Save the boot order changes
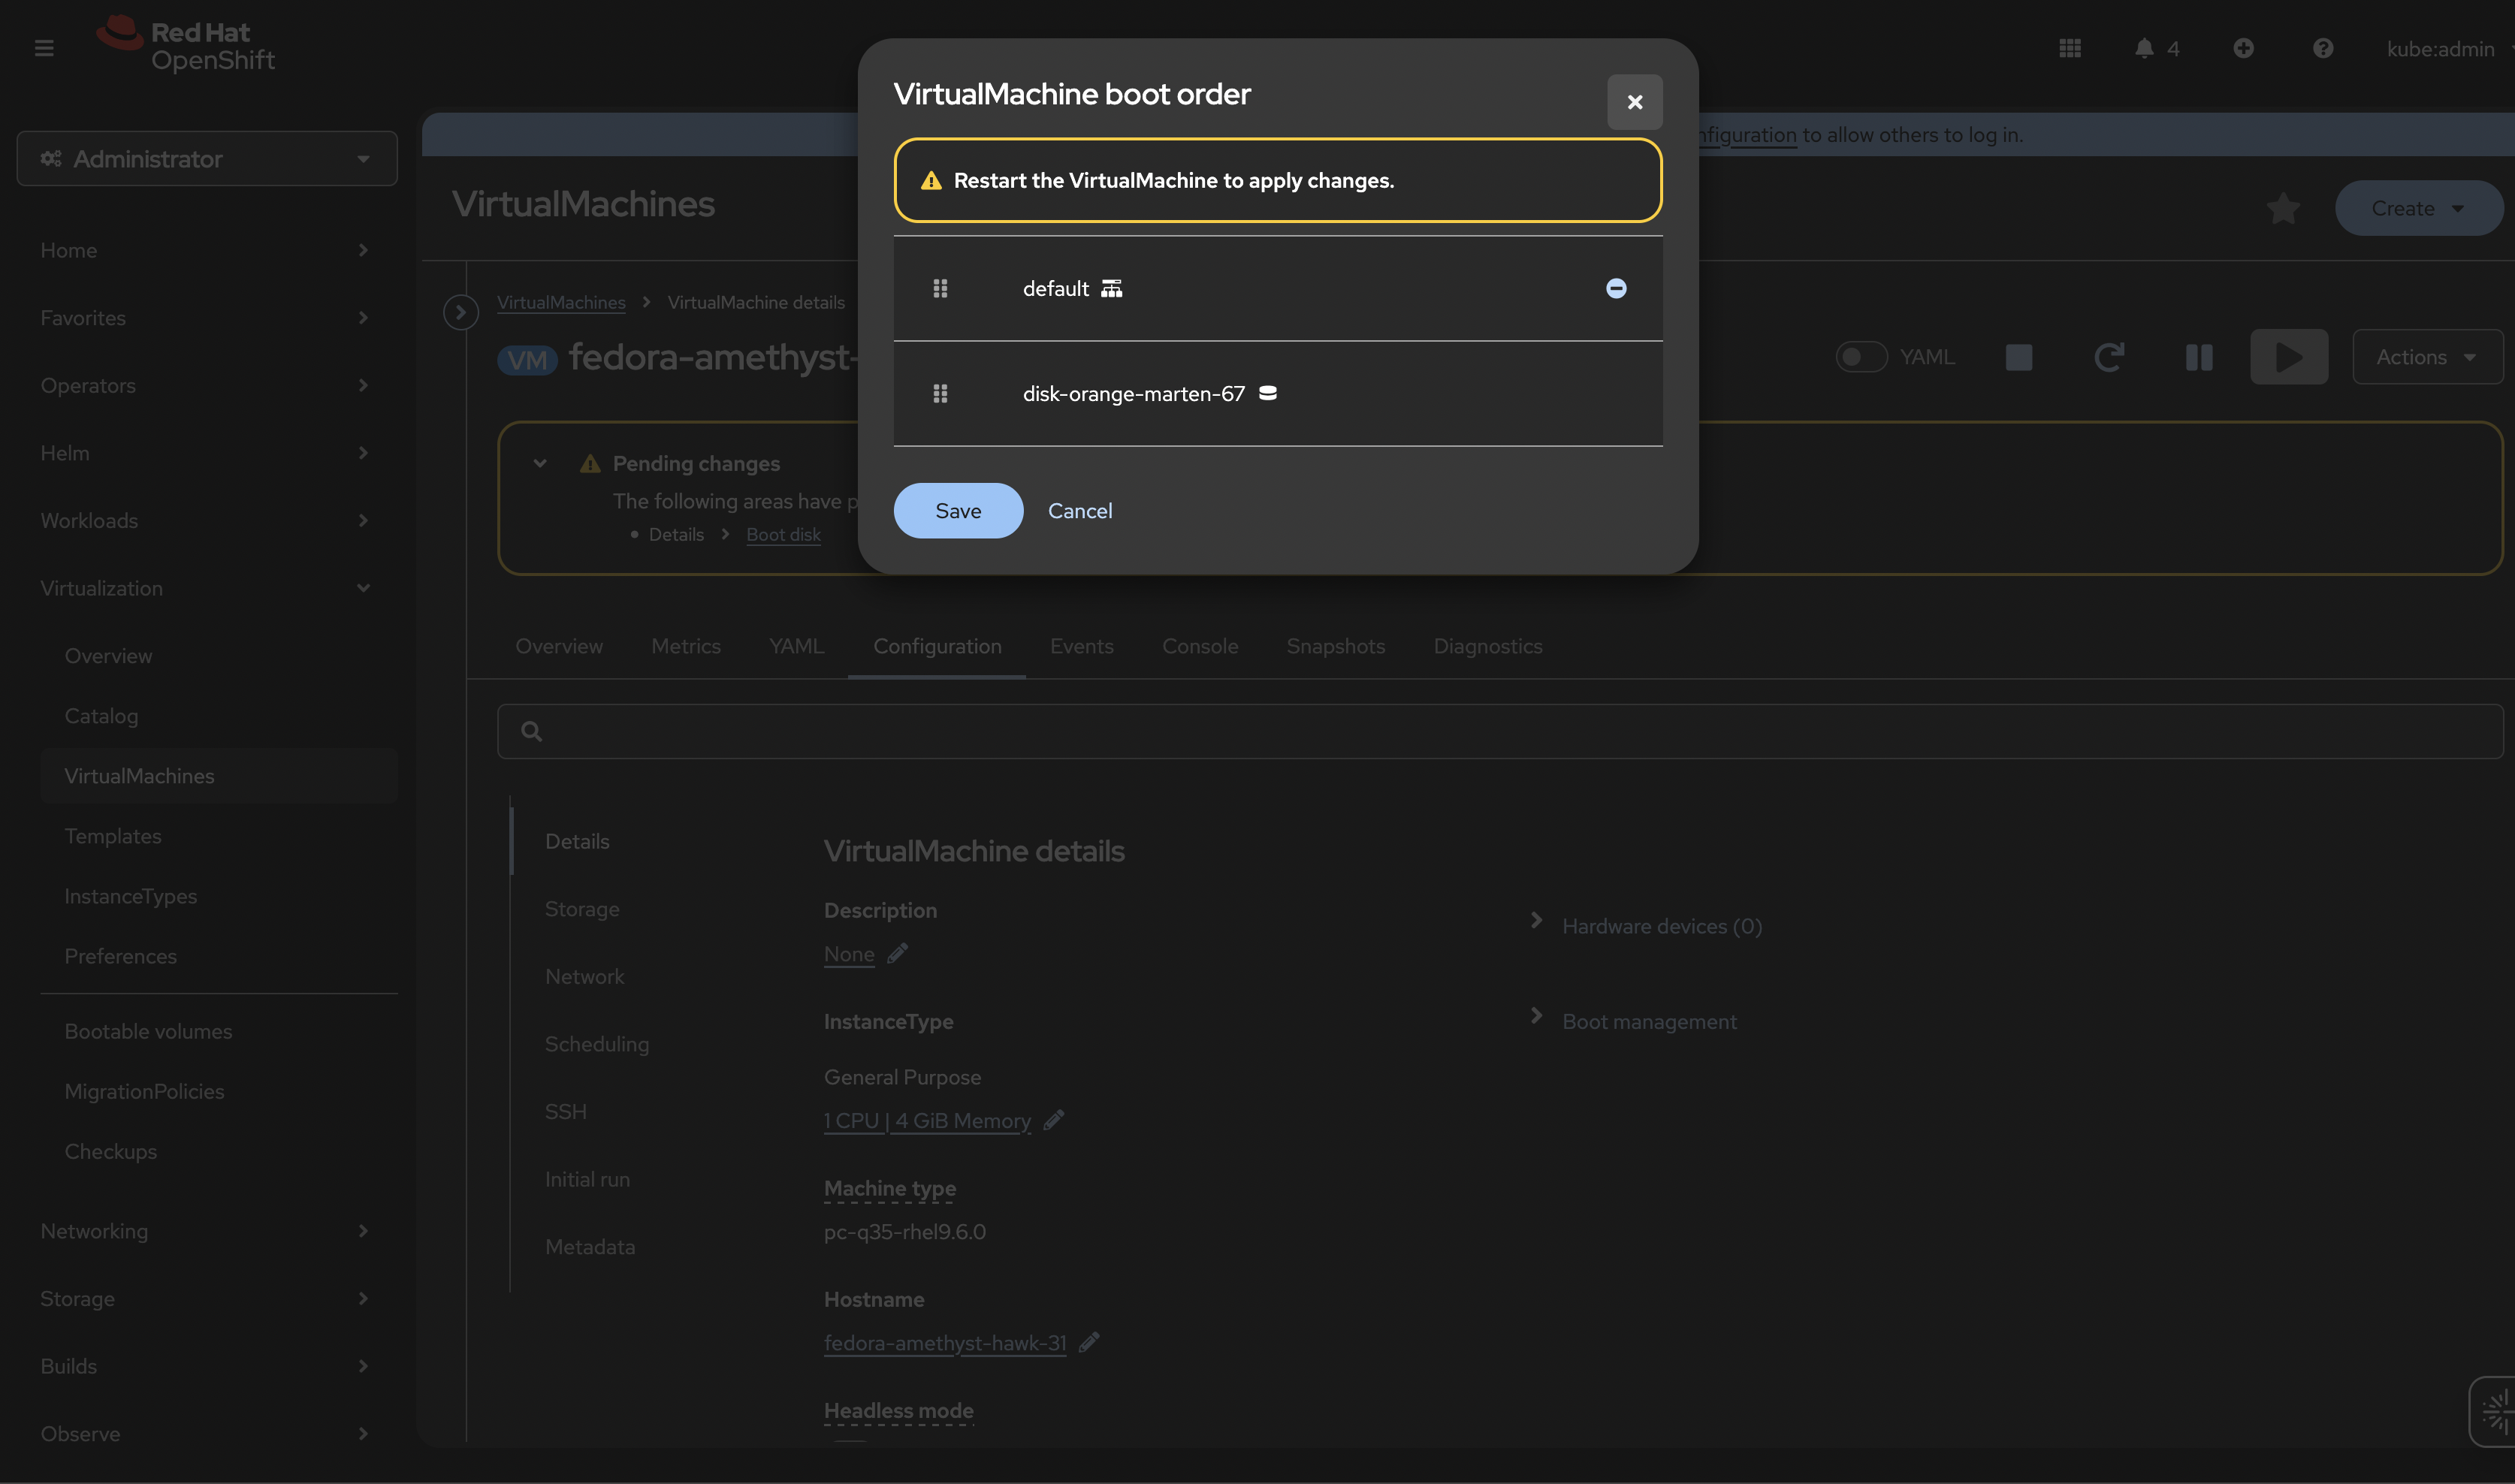This screenshot has width=2515, height=1484. click(957, 511)
